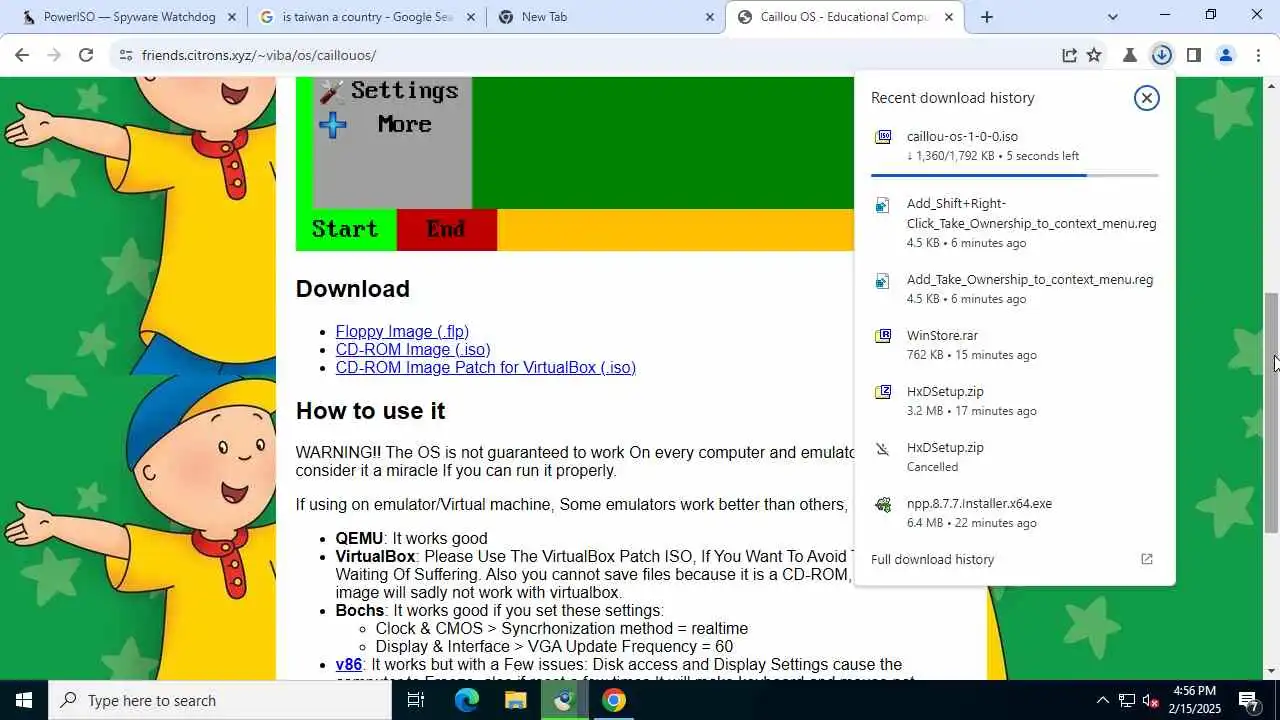
Task: Click the page vertical scrollbar thumb
Action: [x=1272, y=412]
